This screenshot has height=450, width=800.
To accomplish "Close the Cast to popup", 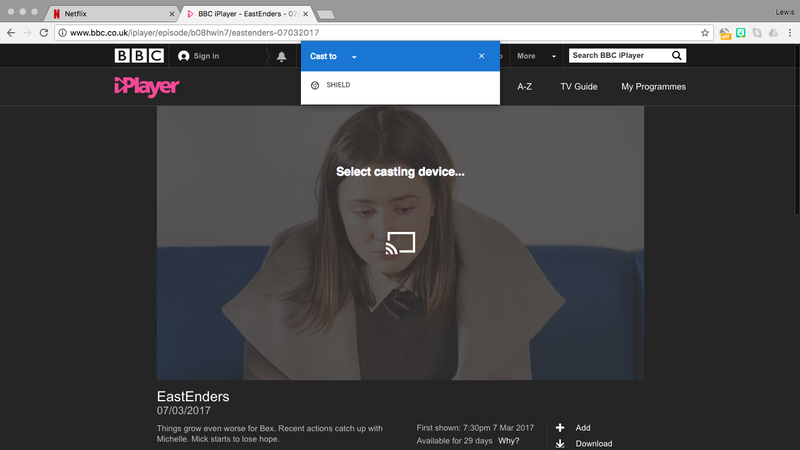I will 481,56.
